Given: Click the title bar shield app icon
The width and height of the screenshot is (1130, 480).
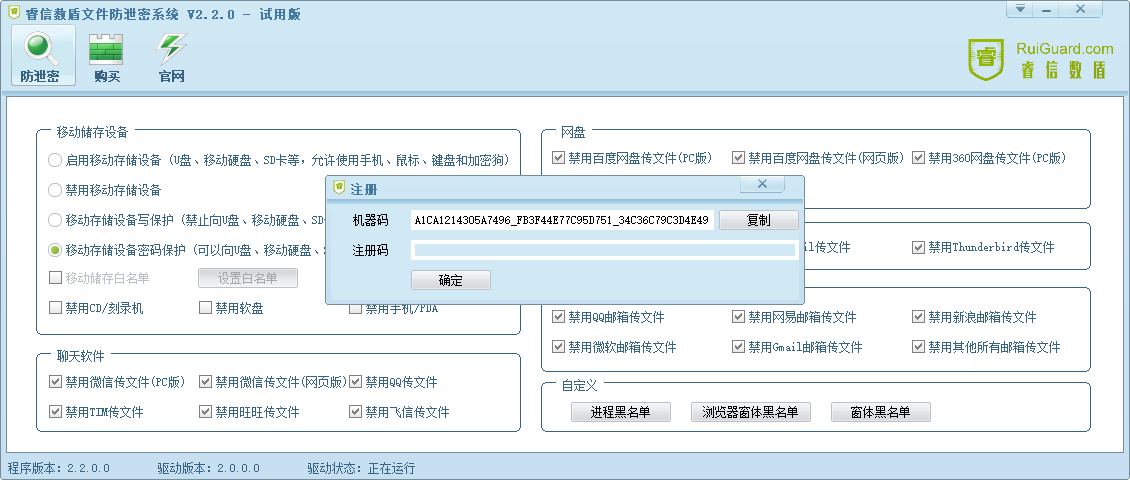Looking at the screenshot, I should [14, 13].
